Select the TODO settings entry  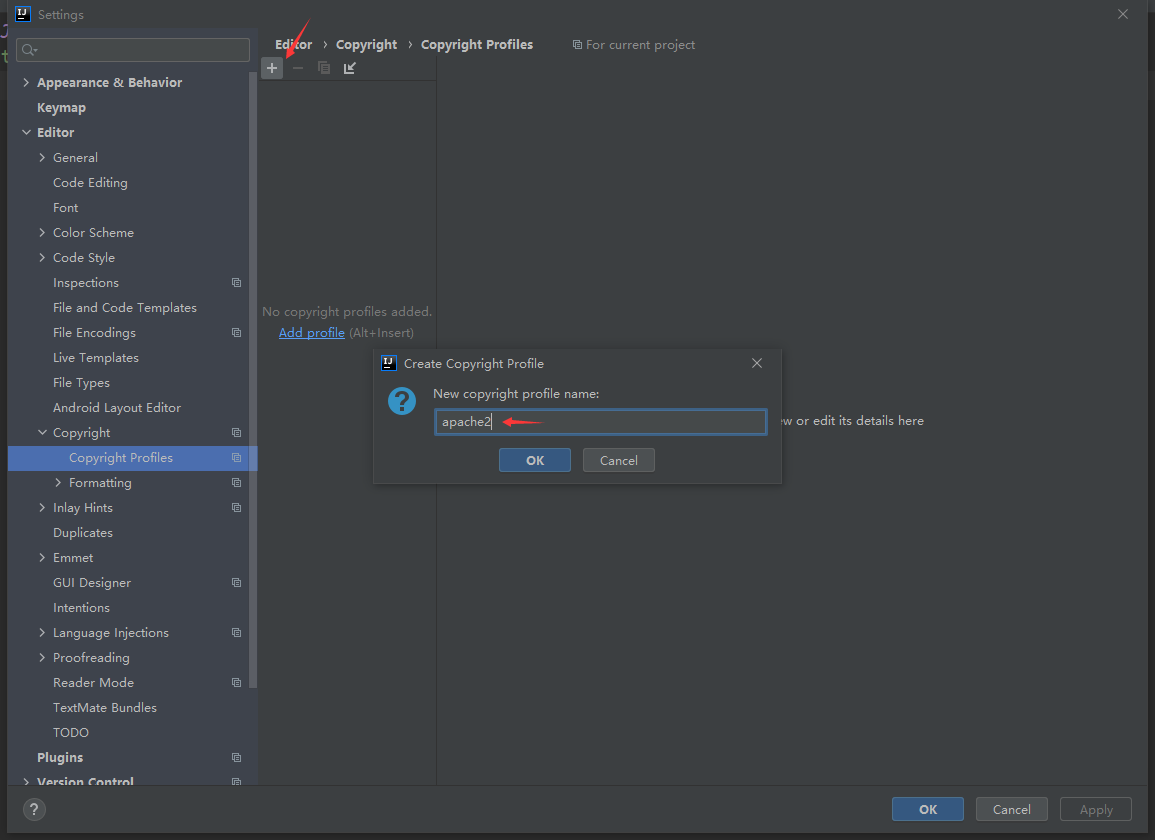pos(71,732)
